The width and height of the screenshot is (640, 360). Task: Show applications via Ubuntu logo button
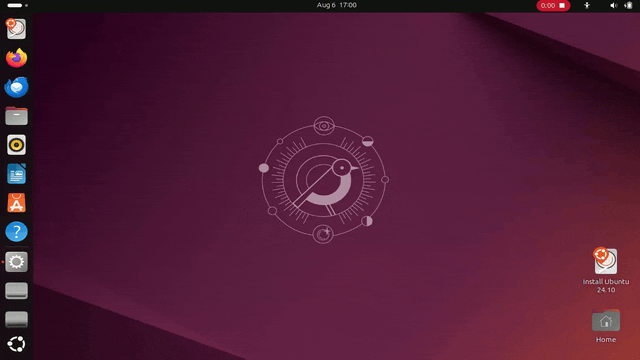click(x=16, y=344)
